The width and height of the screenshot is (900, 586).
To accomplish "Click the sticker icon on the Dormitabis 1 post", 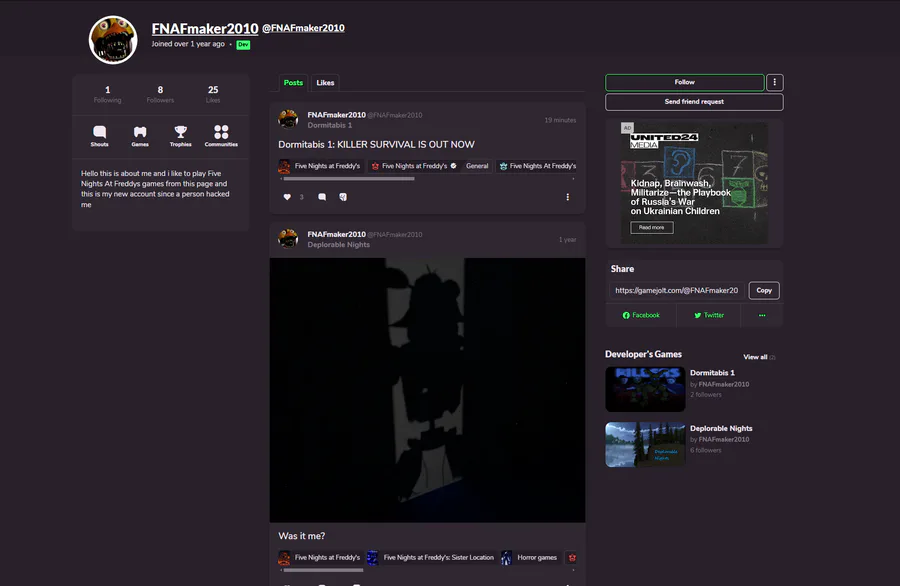I will (x=343, y=197).
